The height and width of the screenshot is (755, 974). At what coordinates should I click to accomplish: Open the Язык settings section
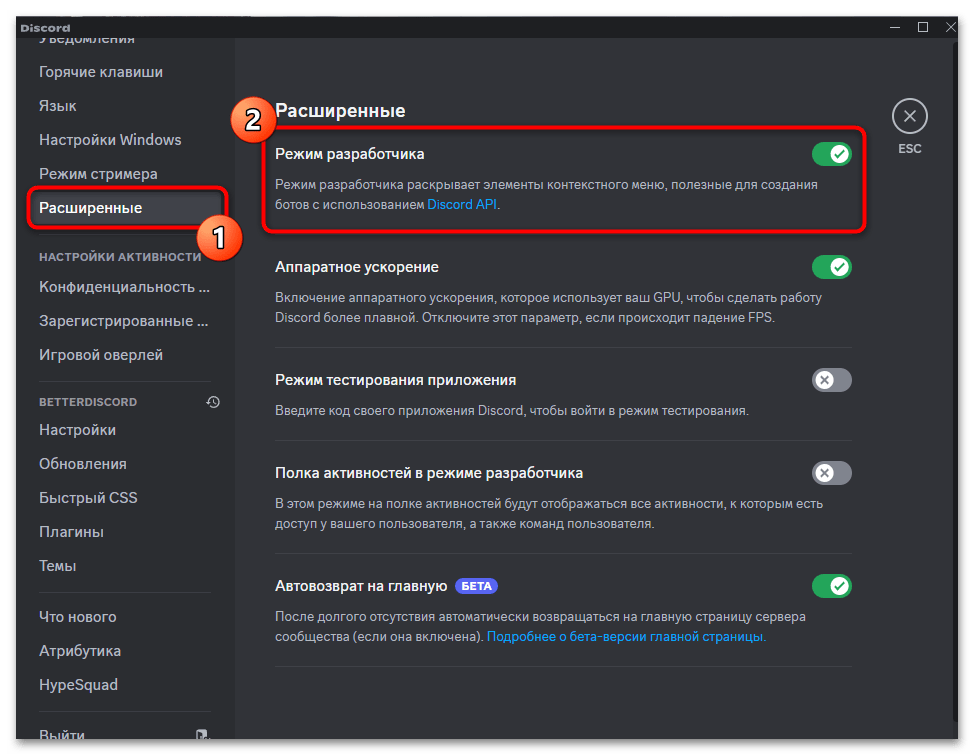(x=58, y=106)
